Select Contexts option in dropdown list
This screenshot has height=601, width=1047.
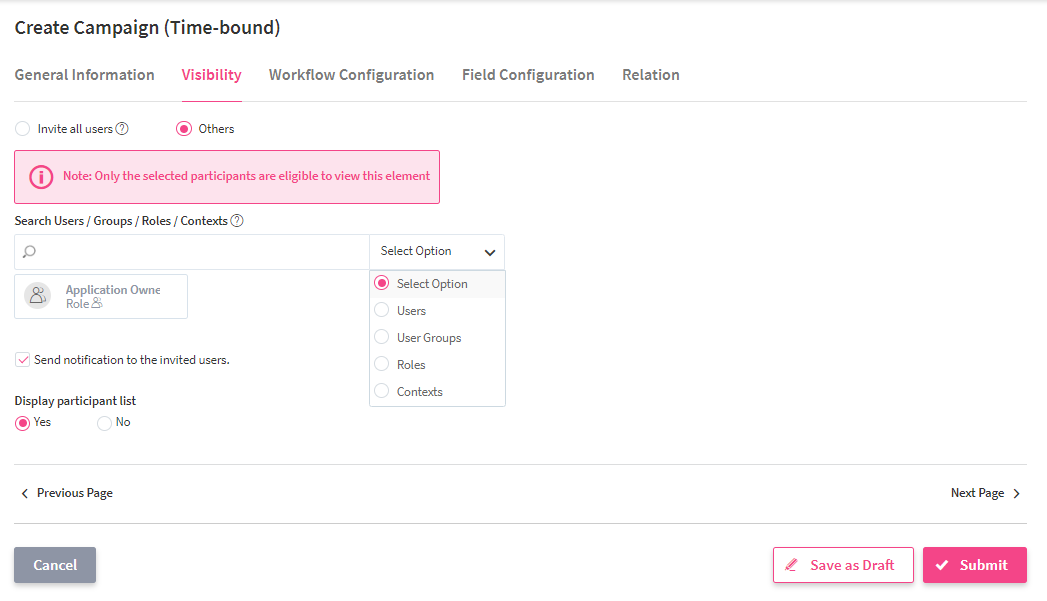419,392
